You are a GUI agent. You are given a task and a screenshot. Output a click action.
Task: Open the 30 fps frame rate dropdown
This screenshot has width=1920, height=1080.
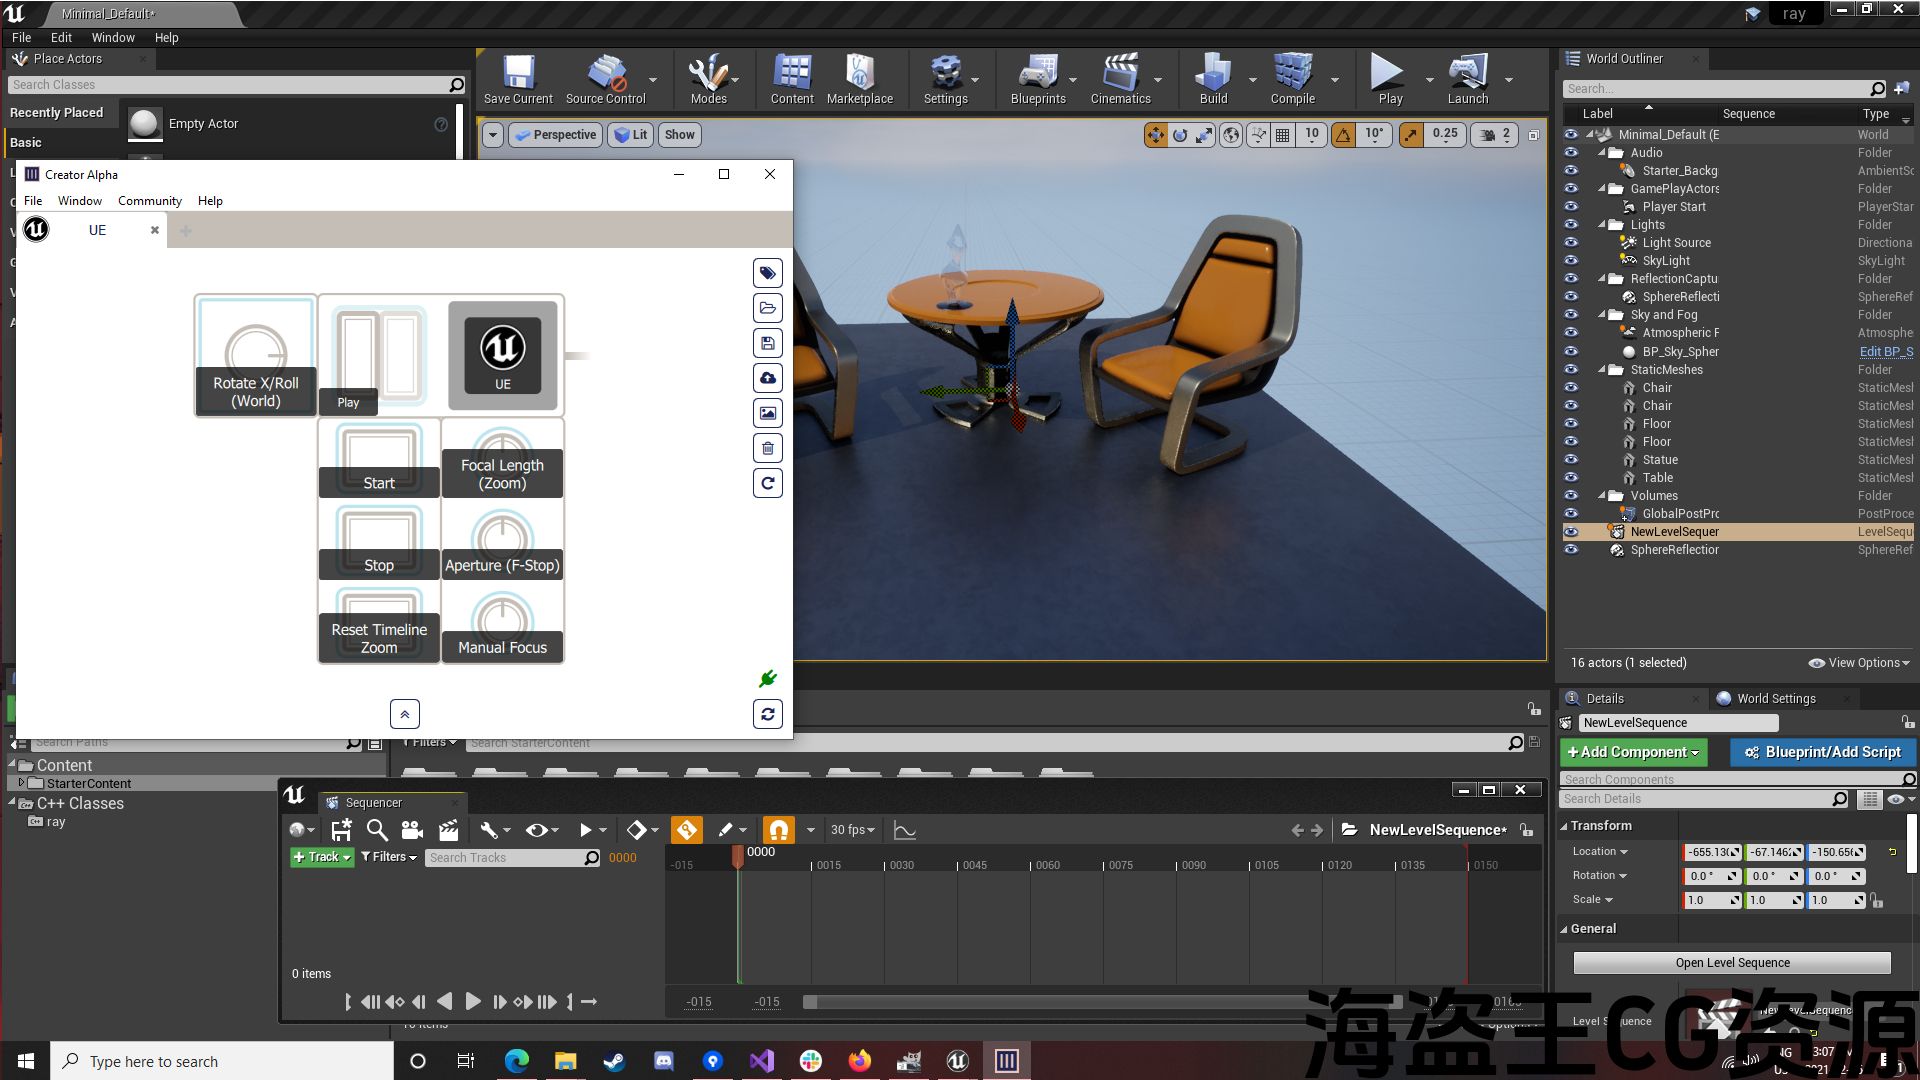[x=853, y=830]
